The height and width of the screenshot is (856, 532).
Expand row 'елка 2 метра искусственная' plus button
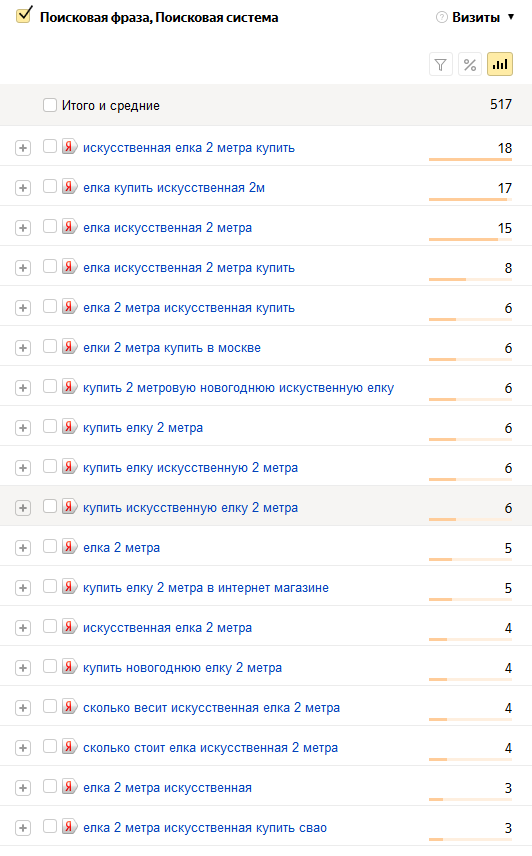tap(23, 788)
